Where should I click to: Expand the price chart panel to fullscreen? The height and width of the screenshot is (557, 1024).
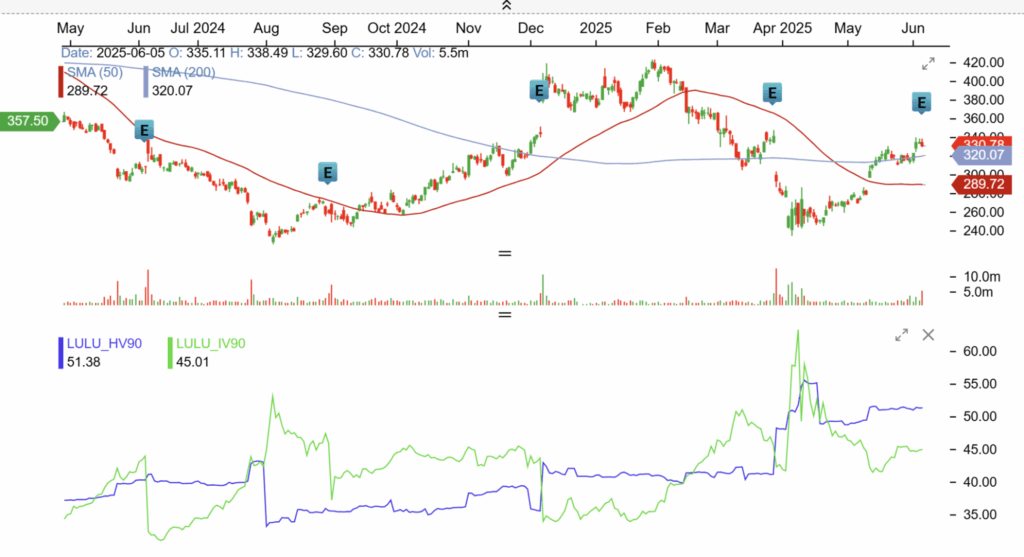click(928, 64)
